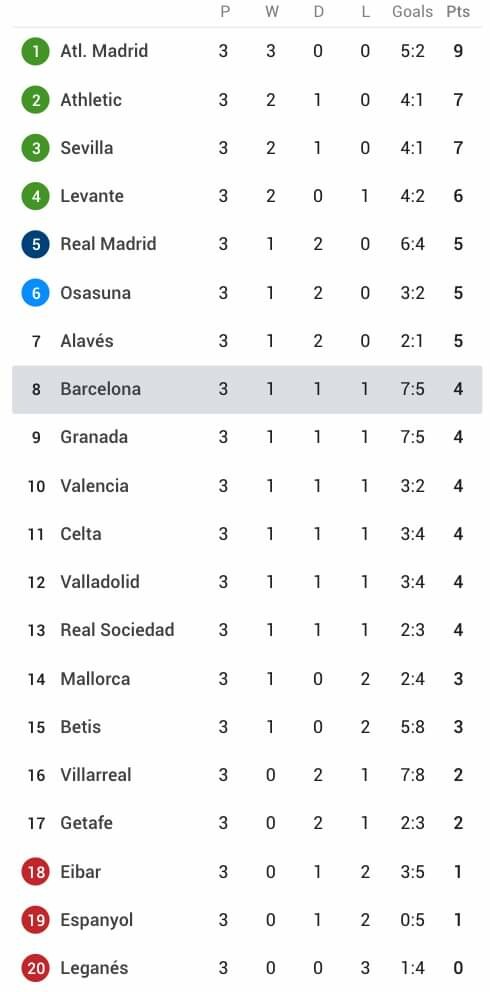This screenshot has width=490, height=992.
Task: Open the Atl. Madrid team link
Action: tap(104, 51)
